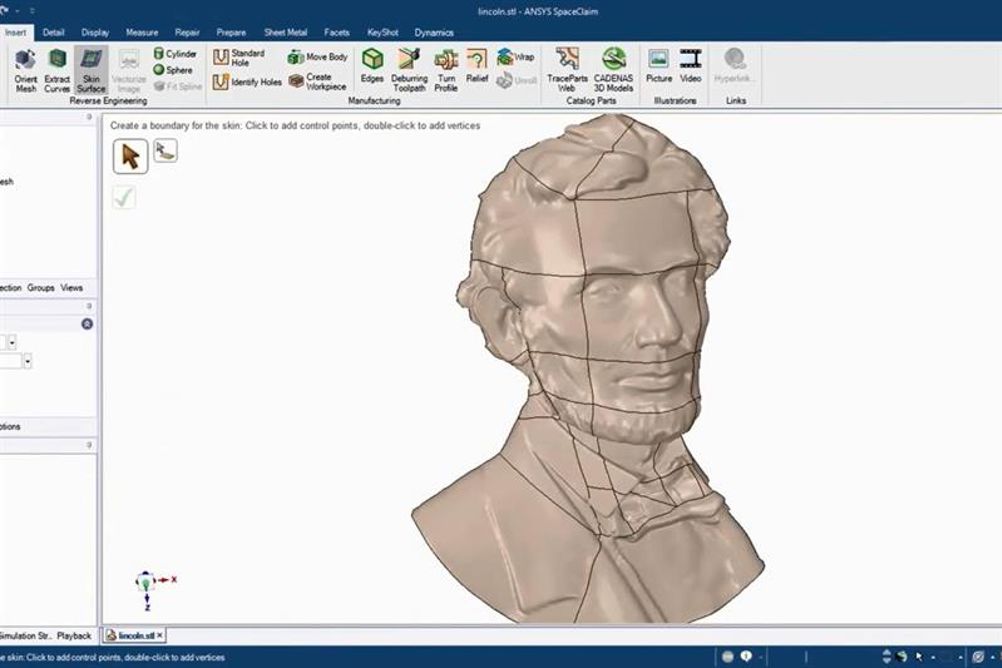Click the XZ axis orientation triad
This screenshot has width=1002, height=668.
153,589
